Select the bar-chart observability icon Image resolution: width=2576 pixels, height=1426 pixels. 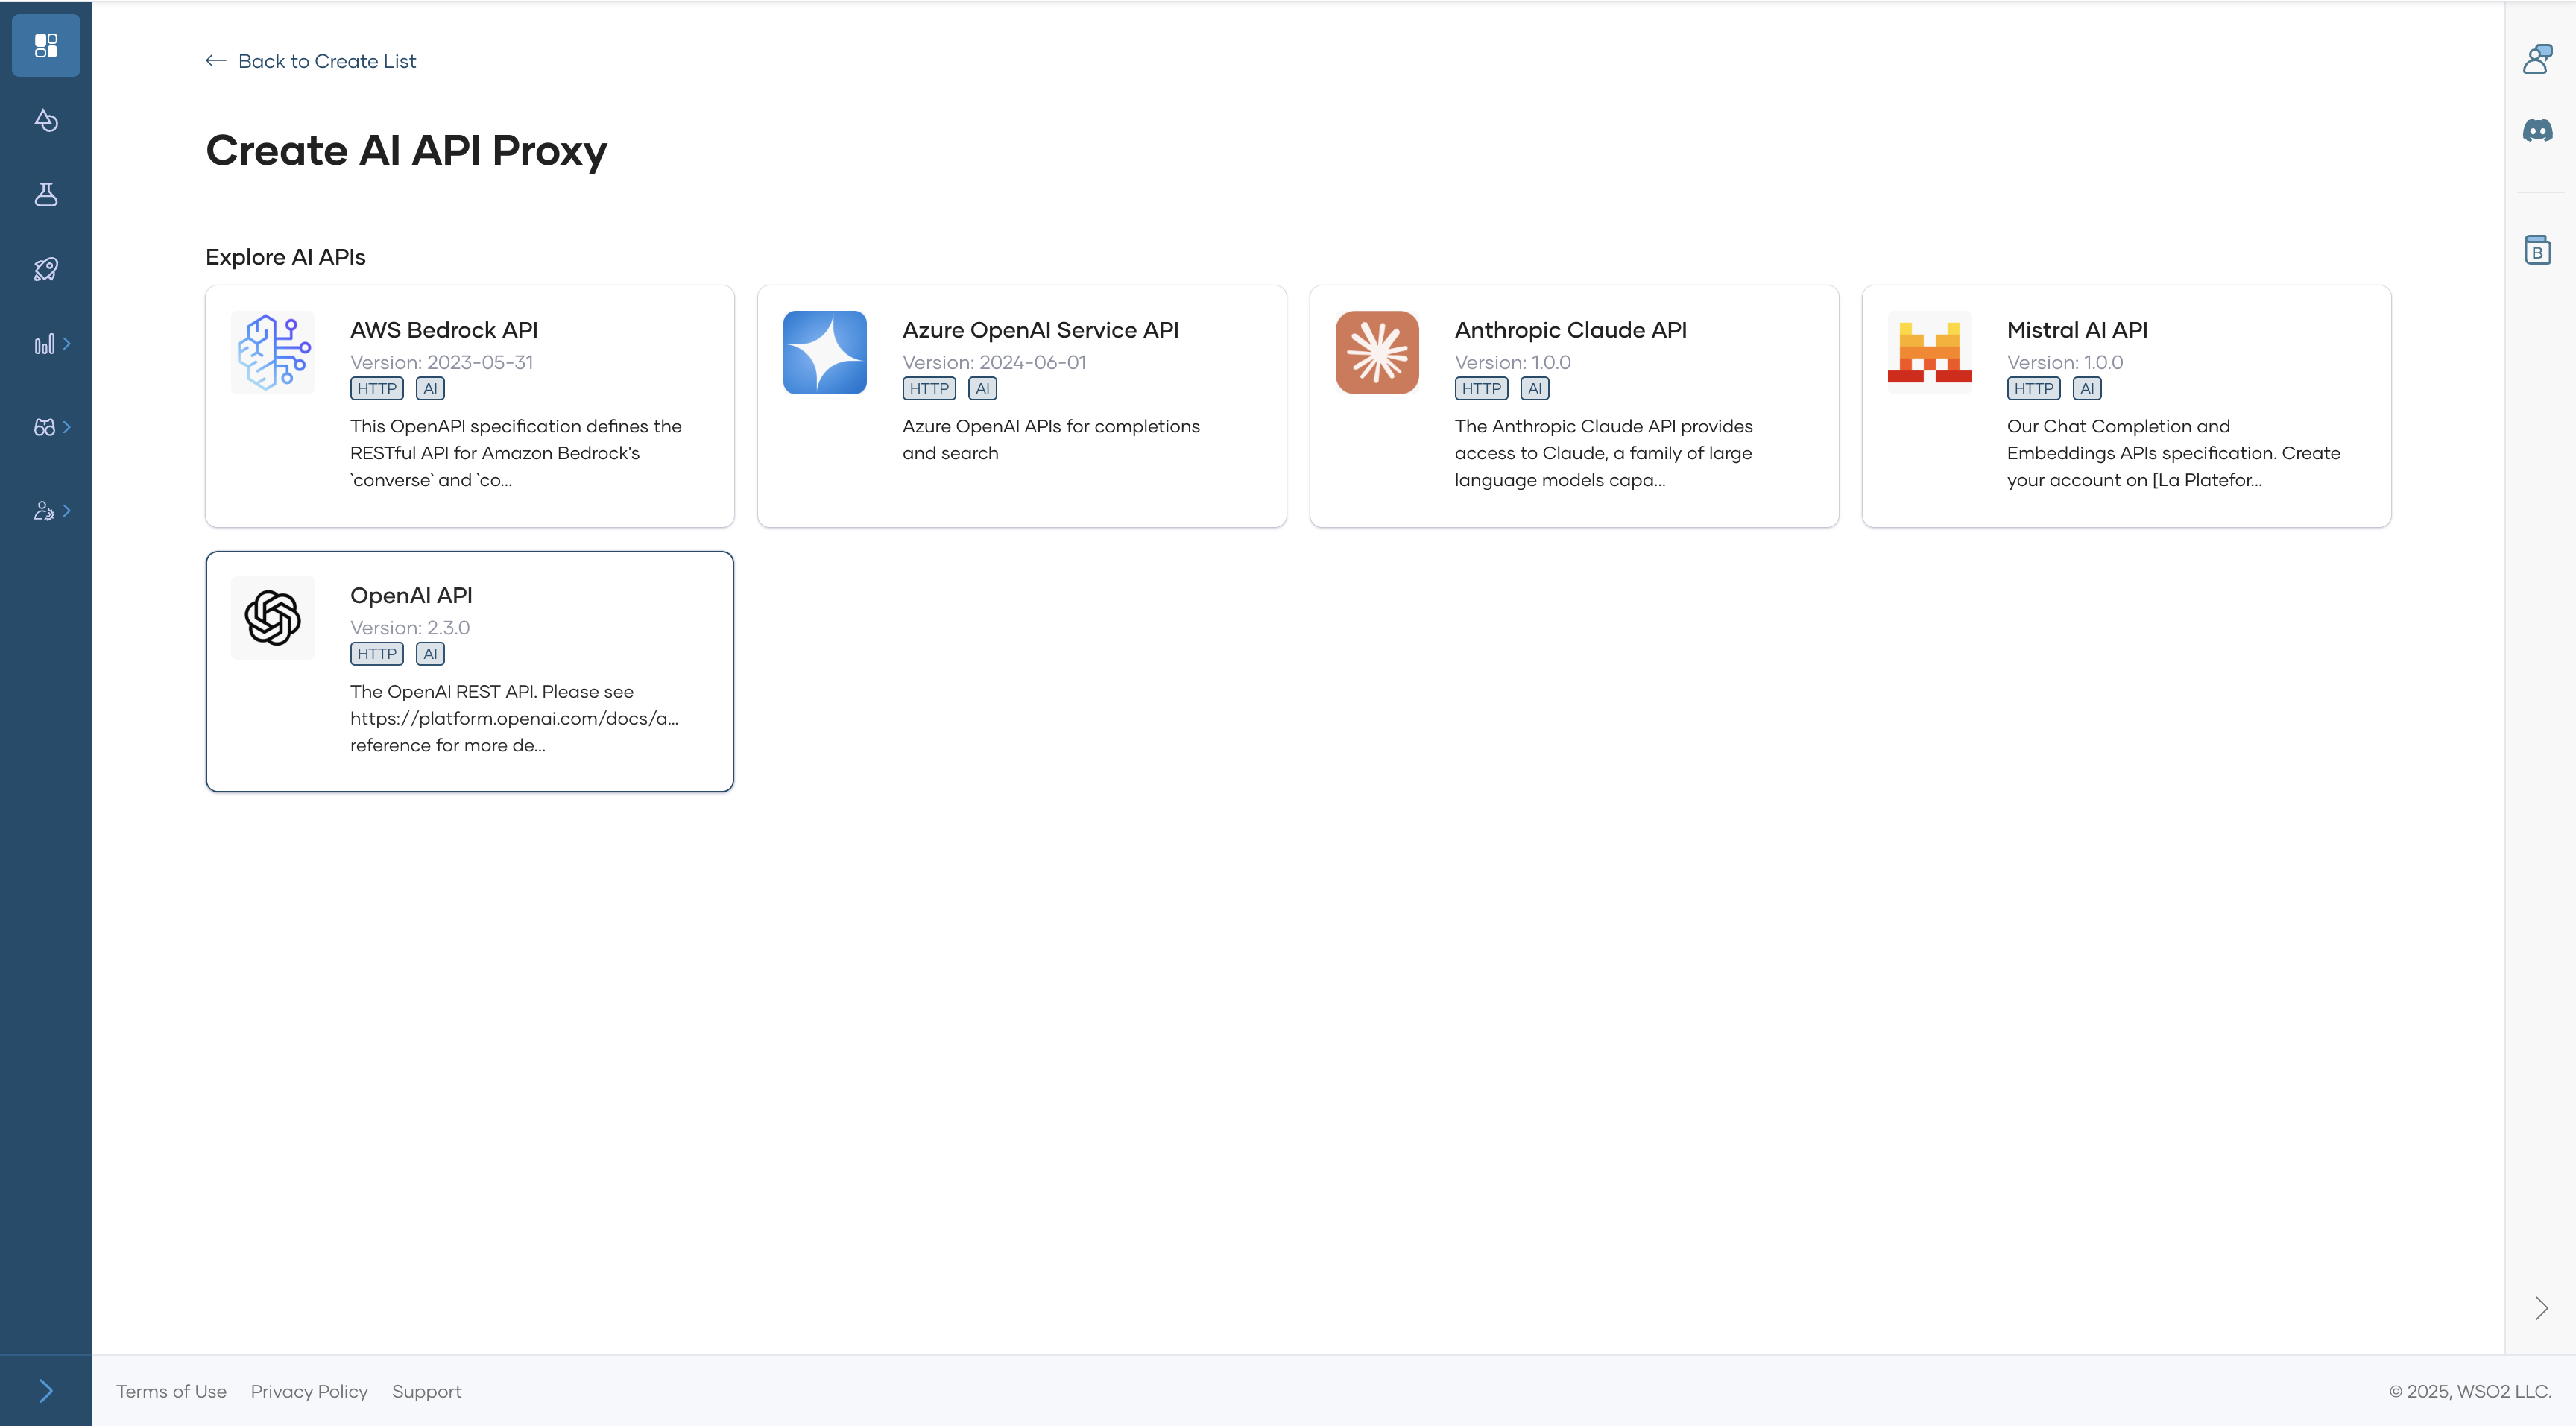tap(44, 343)
